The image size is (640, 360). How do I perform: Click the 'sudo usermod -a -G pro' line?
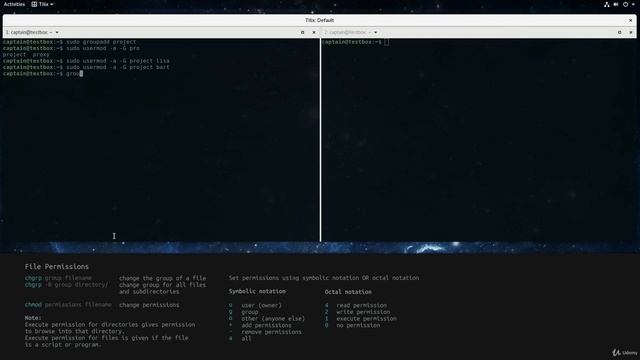click(x=71, y=48)
